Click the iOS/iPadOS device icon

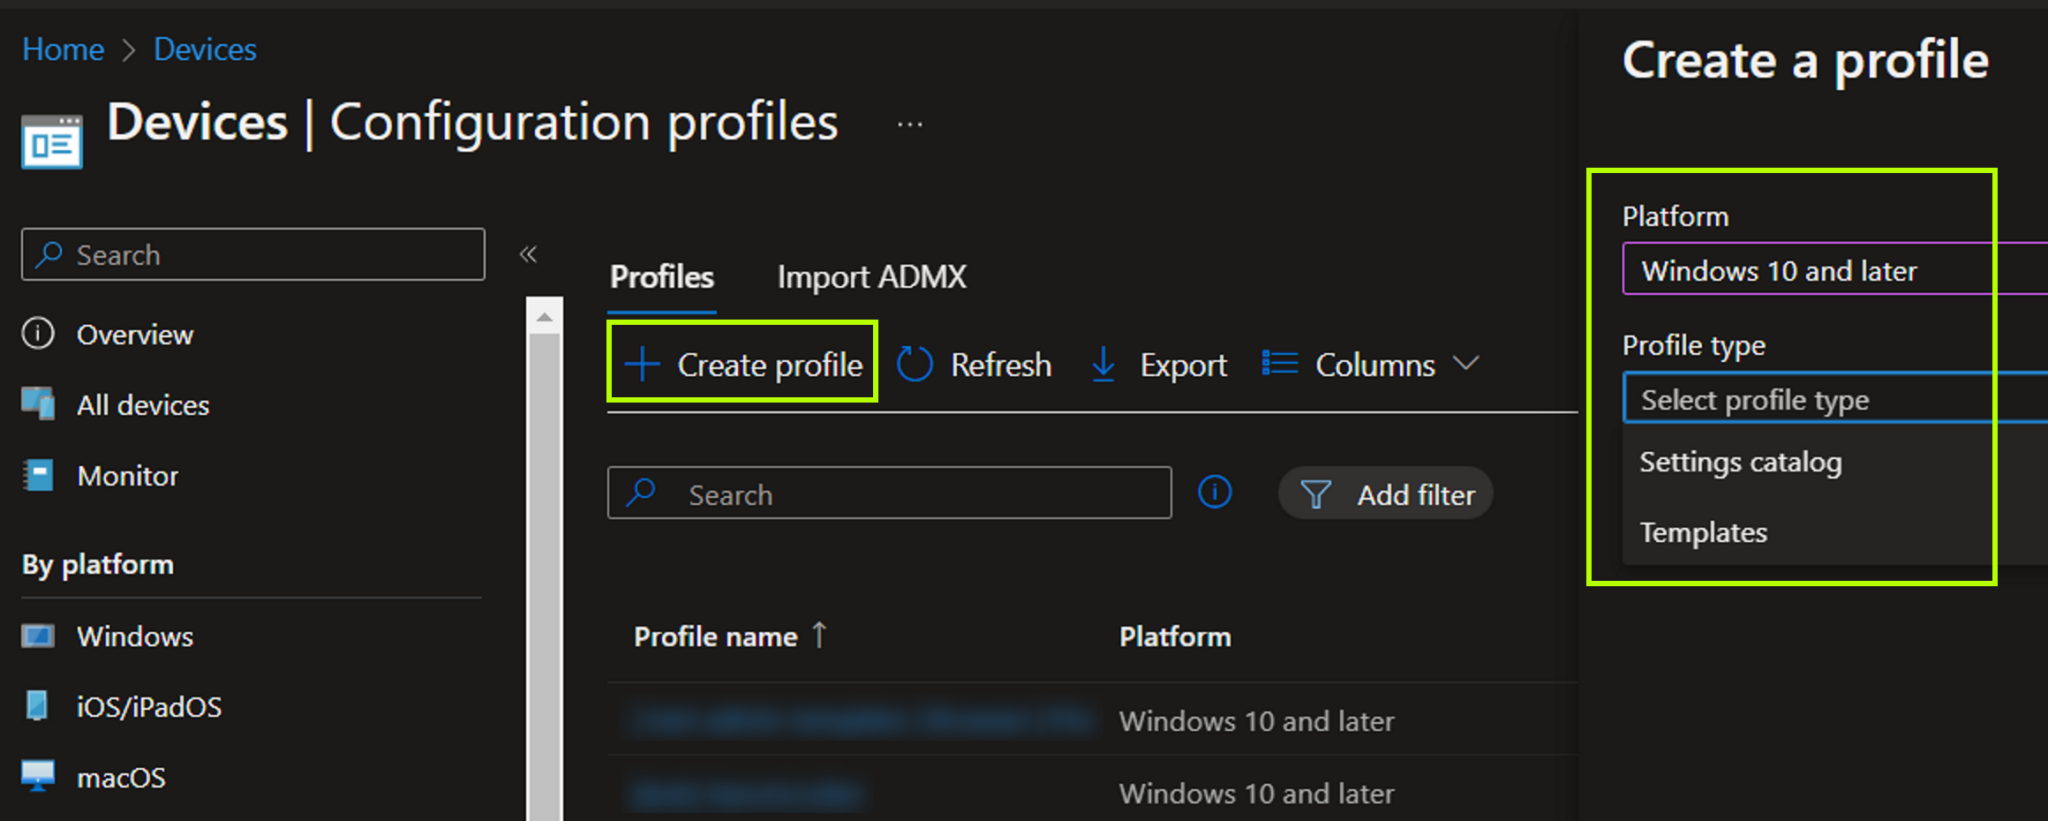(x=37, y=706)
